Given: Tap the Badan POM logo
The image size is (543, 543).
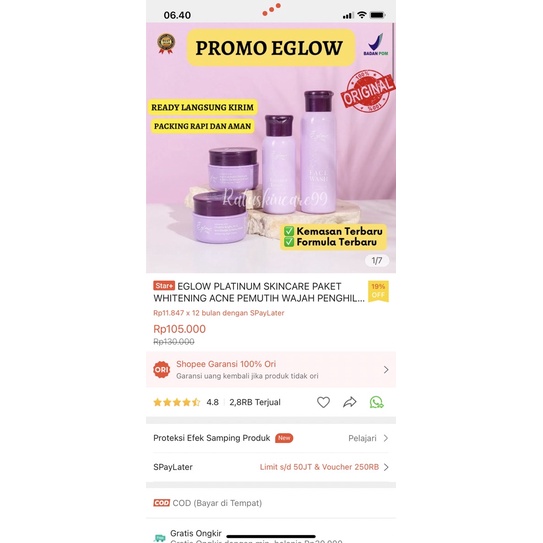Looking at the screenshot, I should click(376, 44).
